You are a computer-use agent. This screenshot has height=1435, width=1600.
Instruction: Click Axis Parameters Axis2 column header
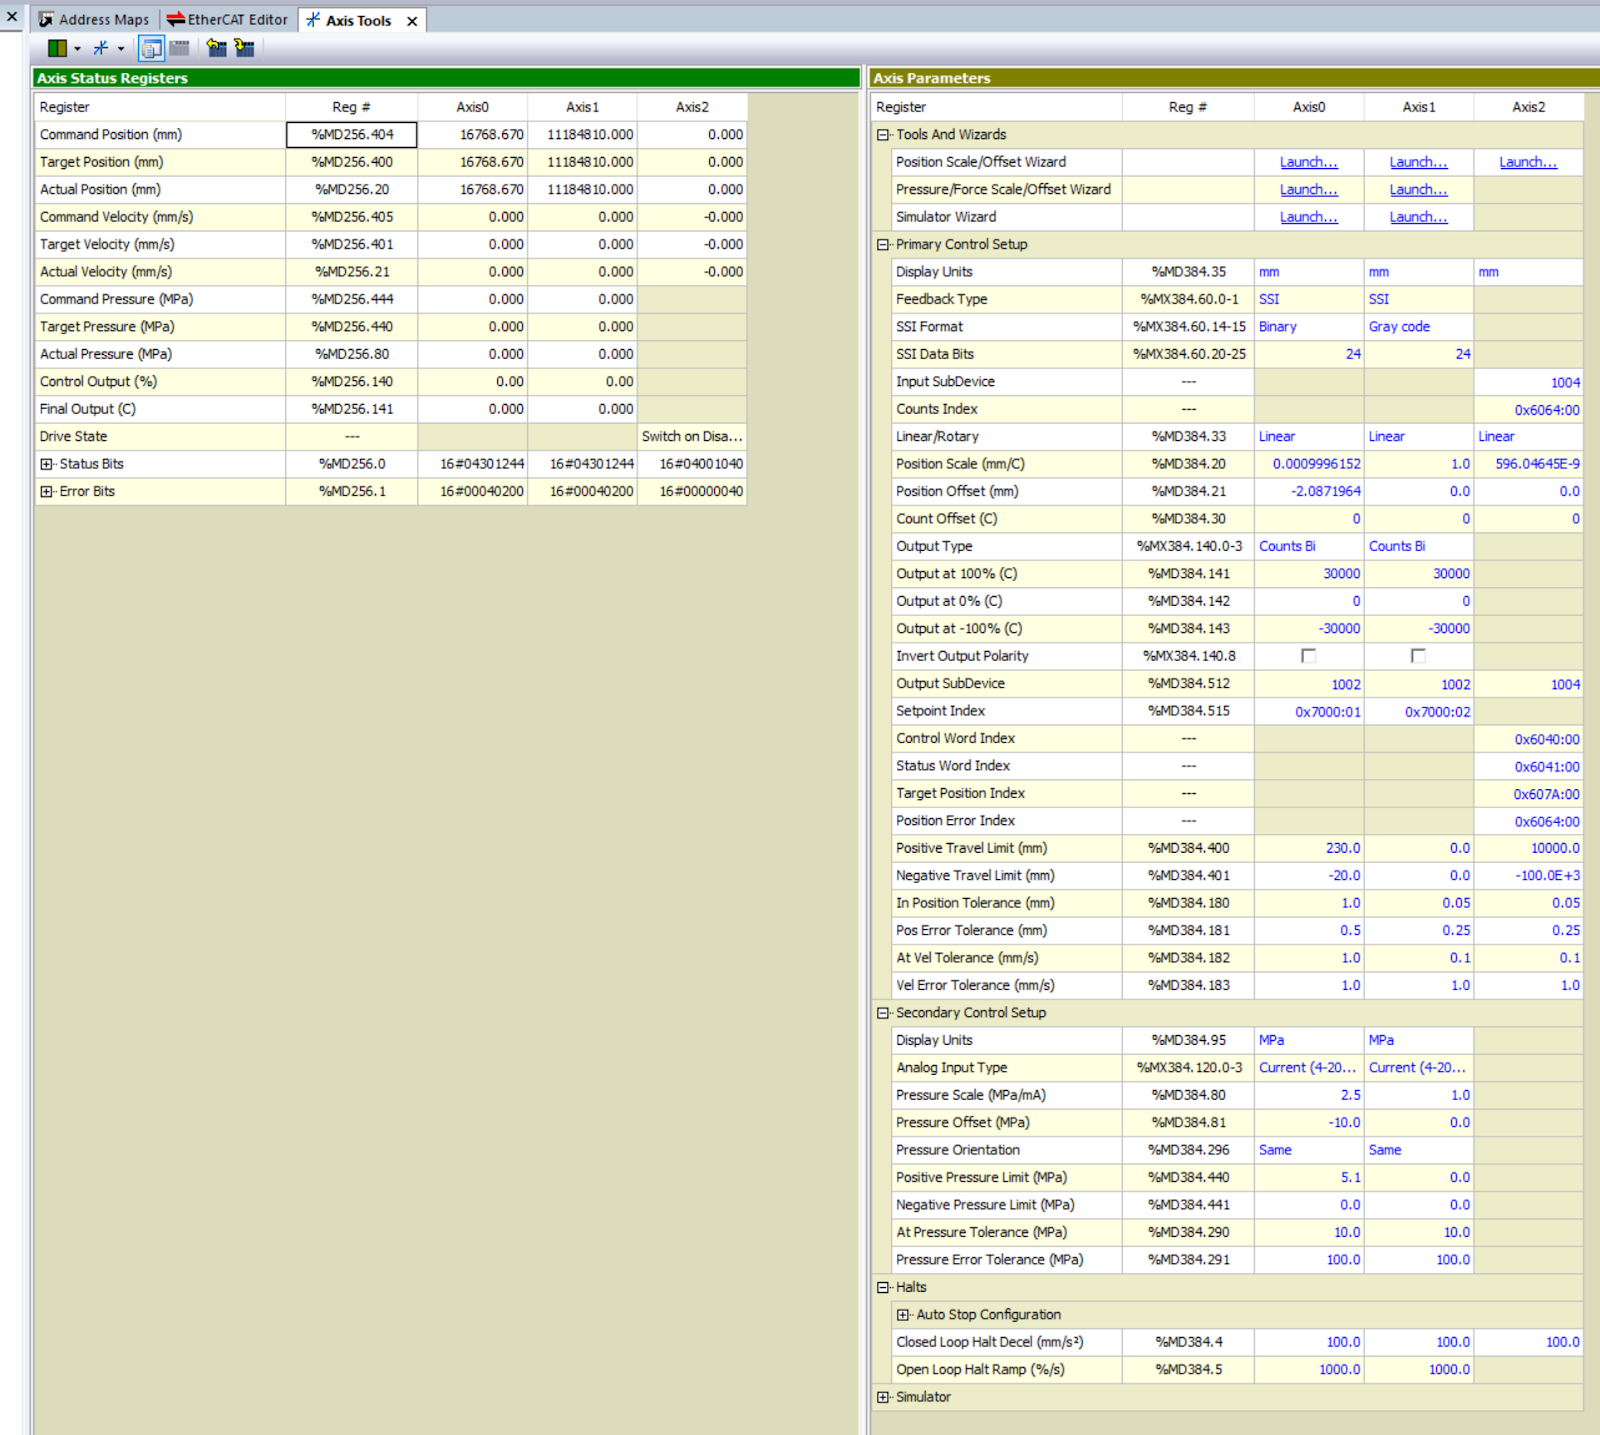(1528, 107)
